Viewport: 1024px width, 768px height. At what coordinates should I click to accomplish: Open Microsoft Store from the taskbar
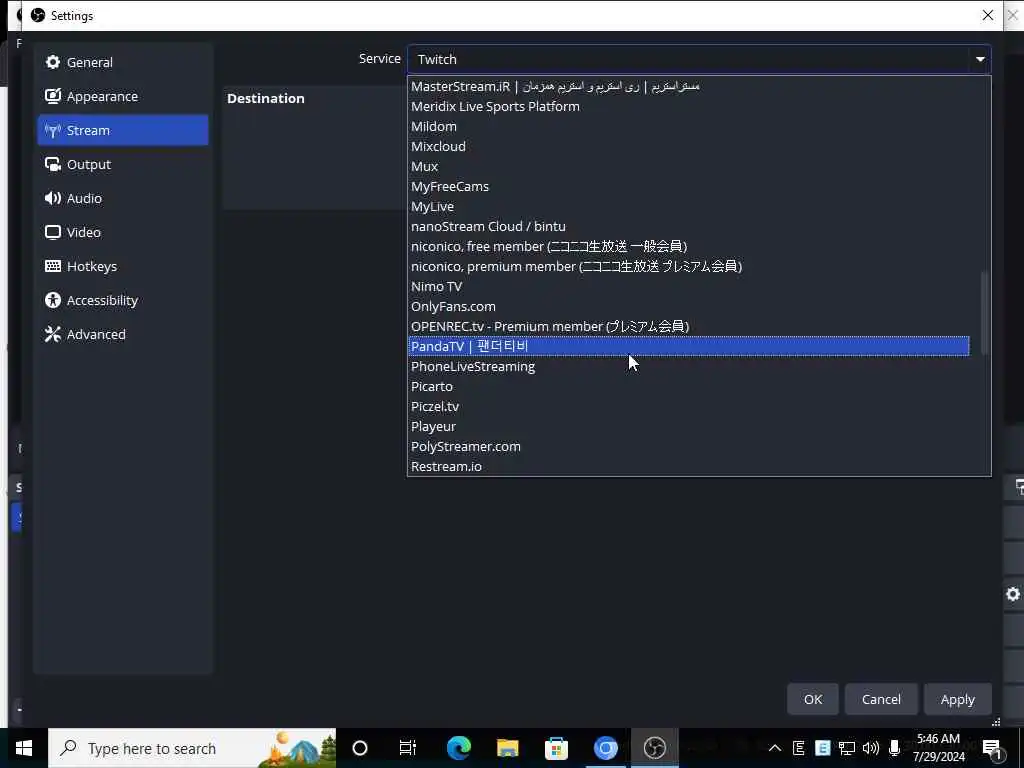pyautogui.click(x=556, y=748)
